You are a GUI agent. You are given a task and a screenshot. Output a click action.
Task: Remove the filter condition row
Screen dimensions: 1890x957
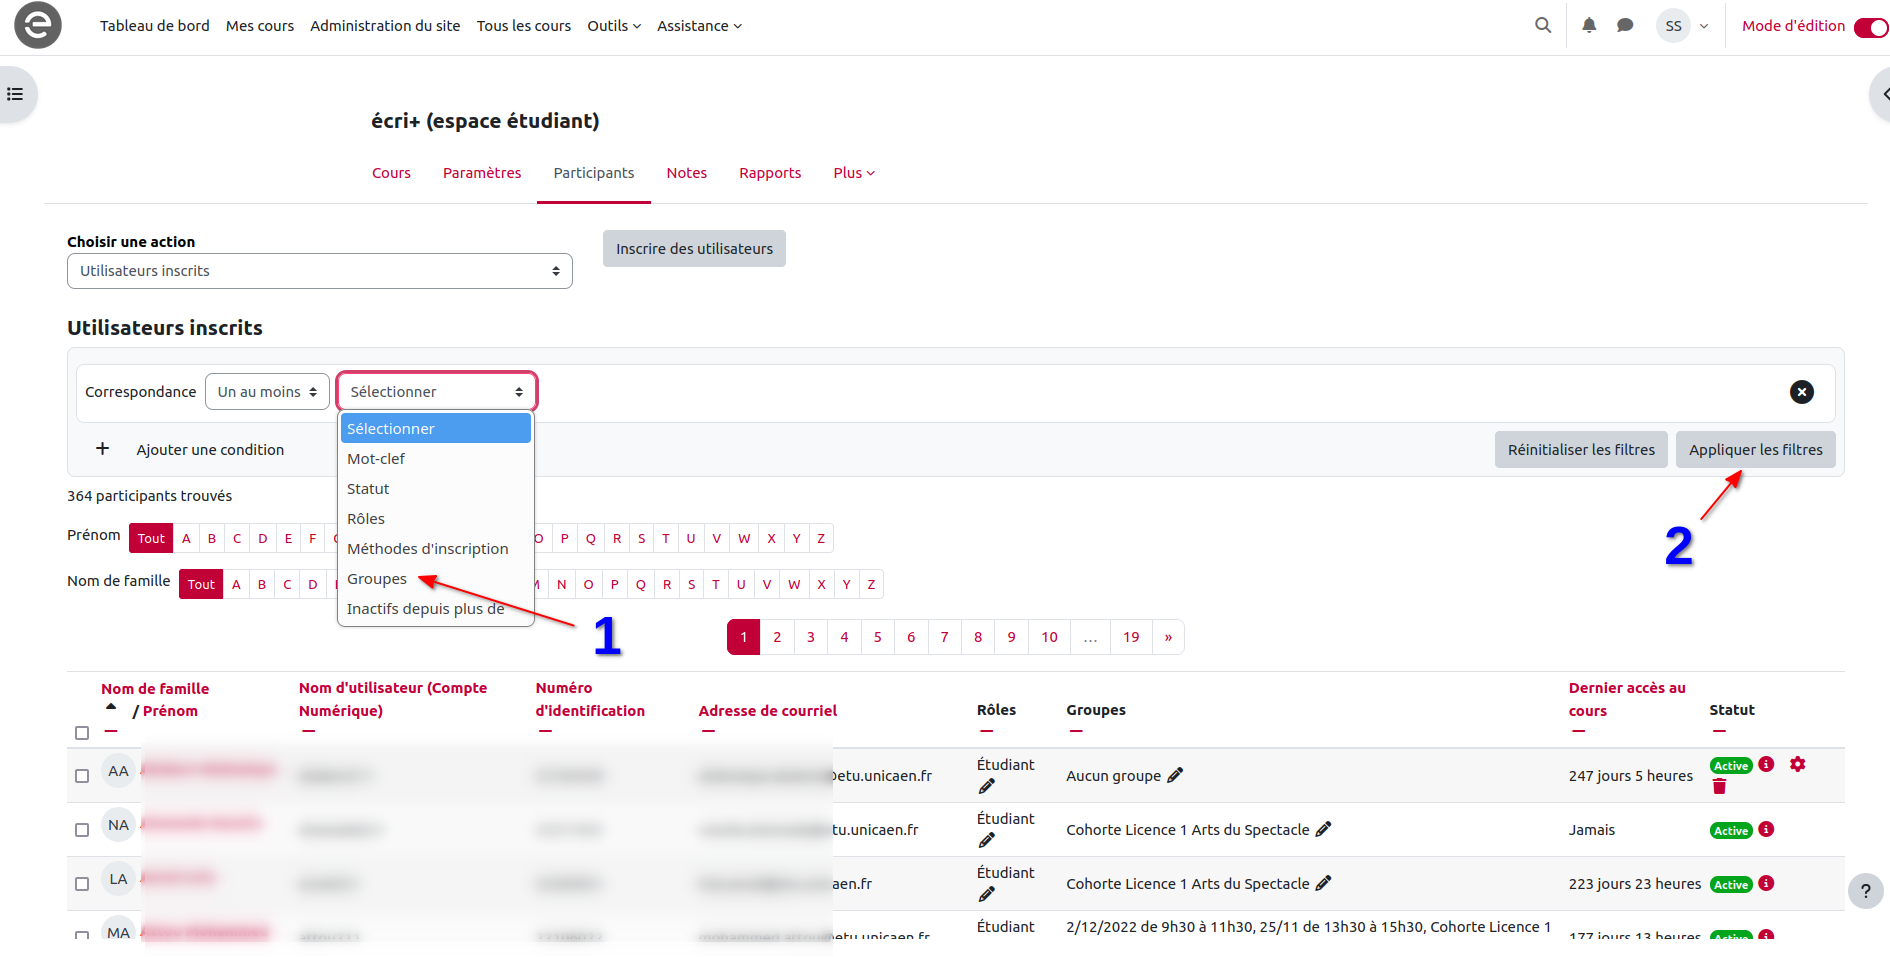pos(1801,392)
